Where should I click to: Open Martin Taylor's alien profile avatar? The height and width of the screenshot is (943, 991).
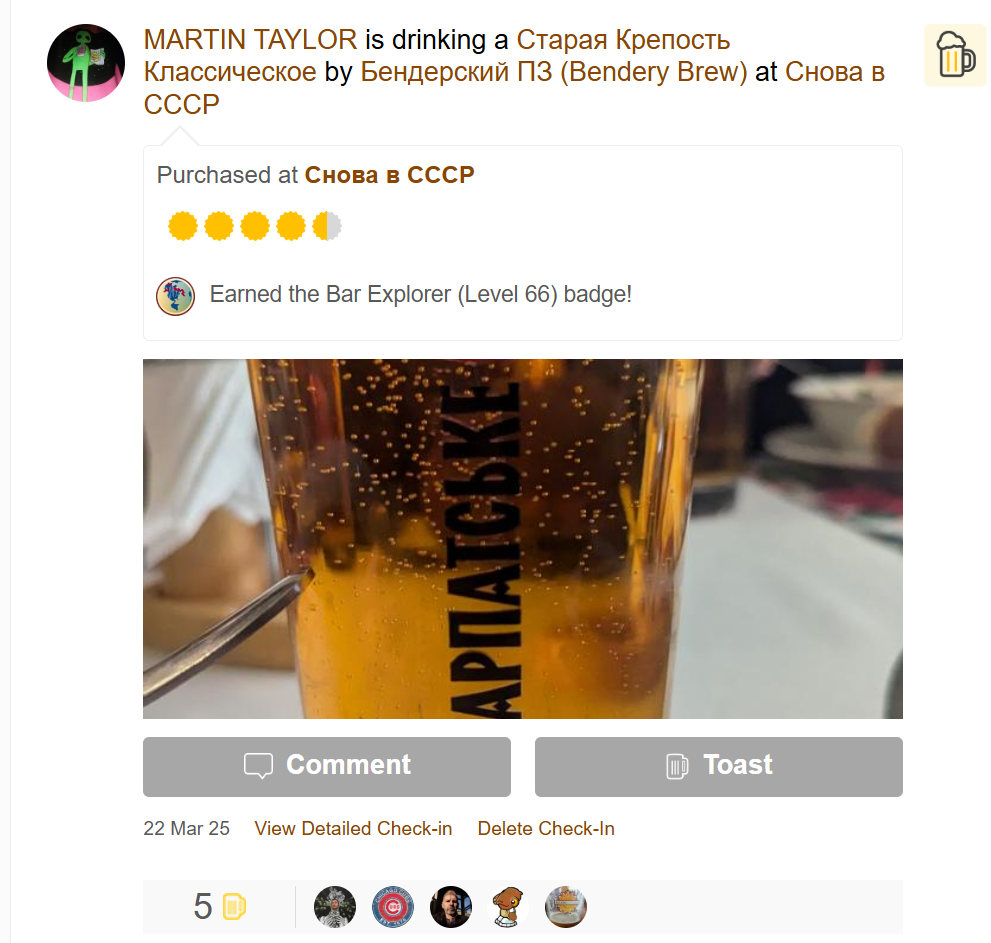click(x=86, y=63)
